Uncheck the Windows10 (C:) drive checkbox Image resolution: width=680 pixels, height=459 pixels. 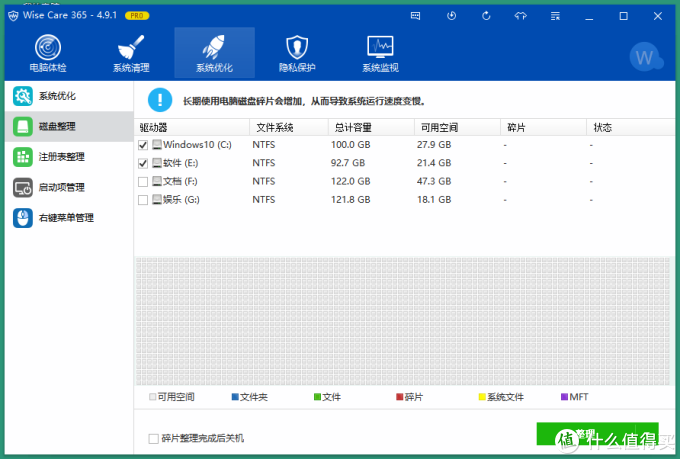click(x=143, y=145)
